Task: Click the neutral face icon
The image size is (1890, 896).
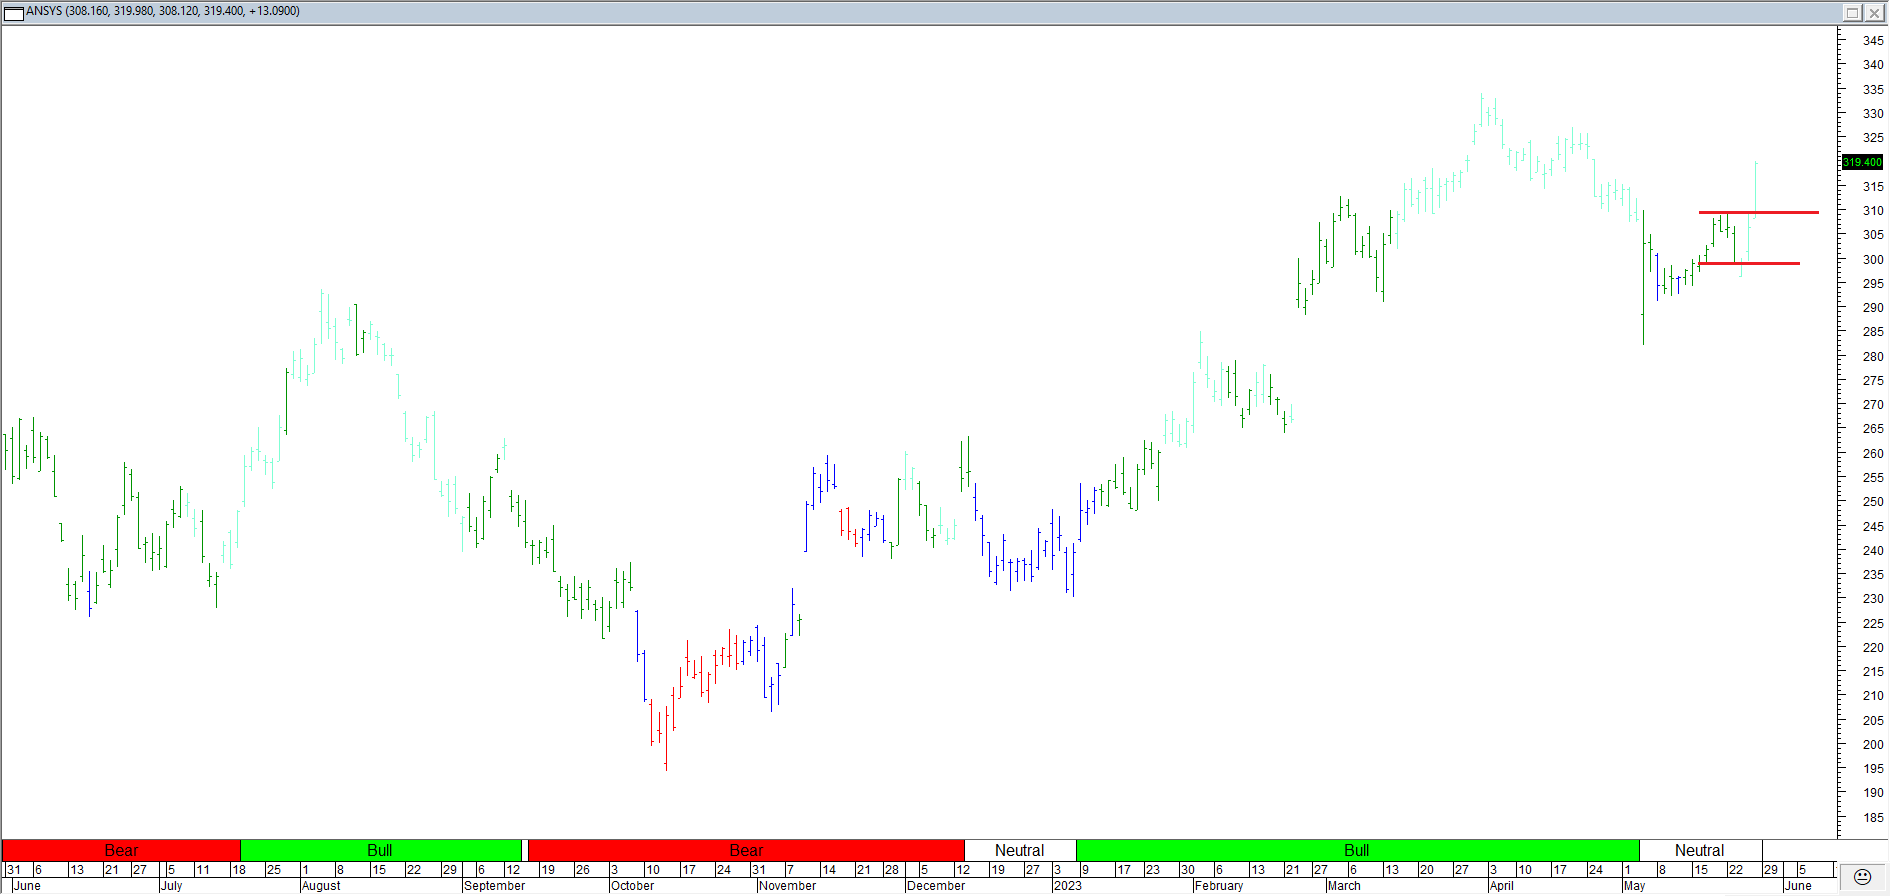Action: tap(1862, 877)
